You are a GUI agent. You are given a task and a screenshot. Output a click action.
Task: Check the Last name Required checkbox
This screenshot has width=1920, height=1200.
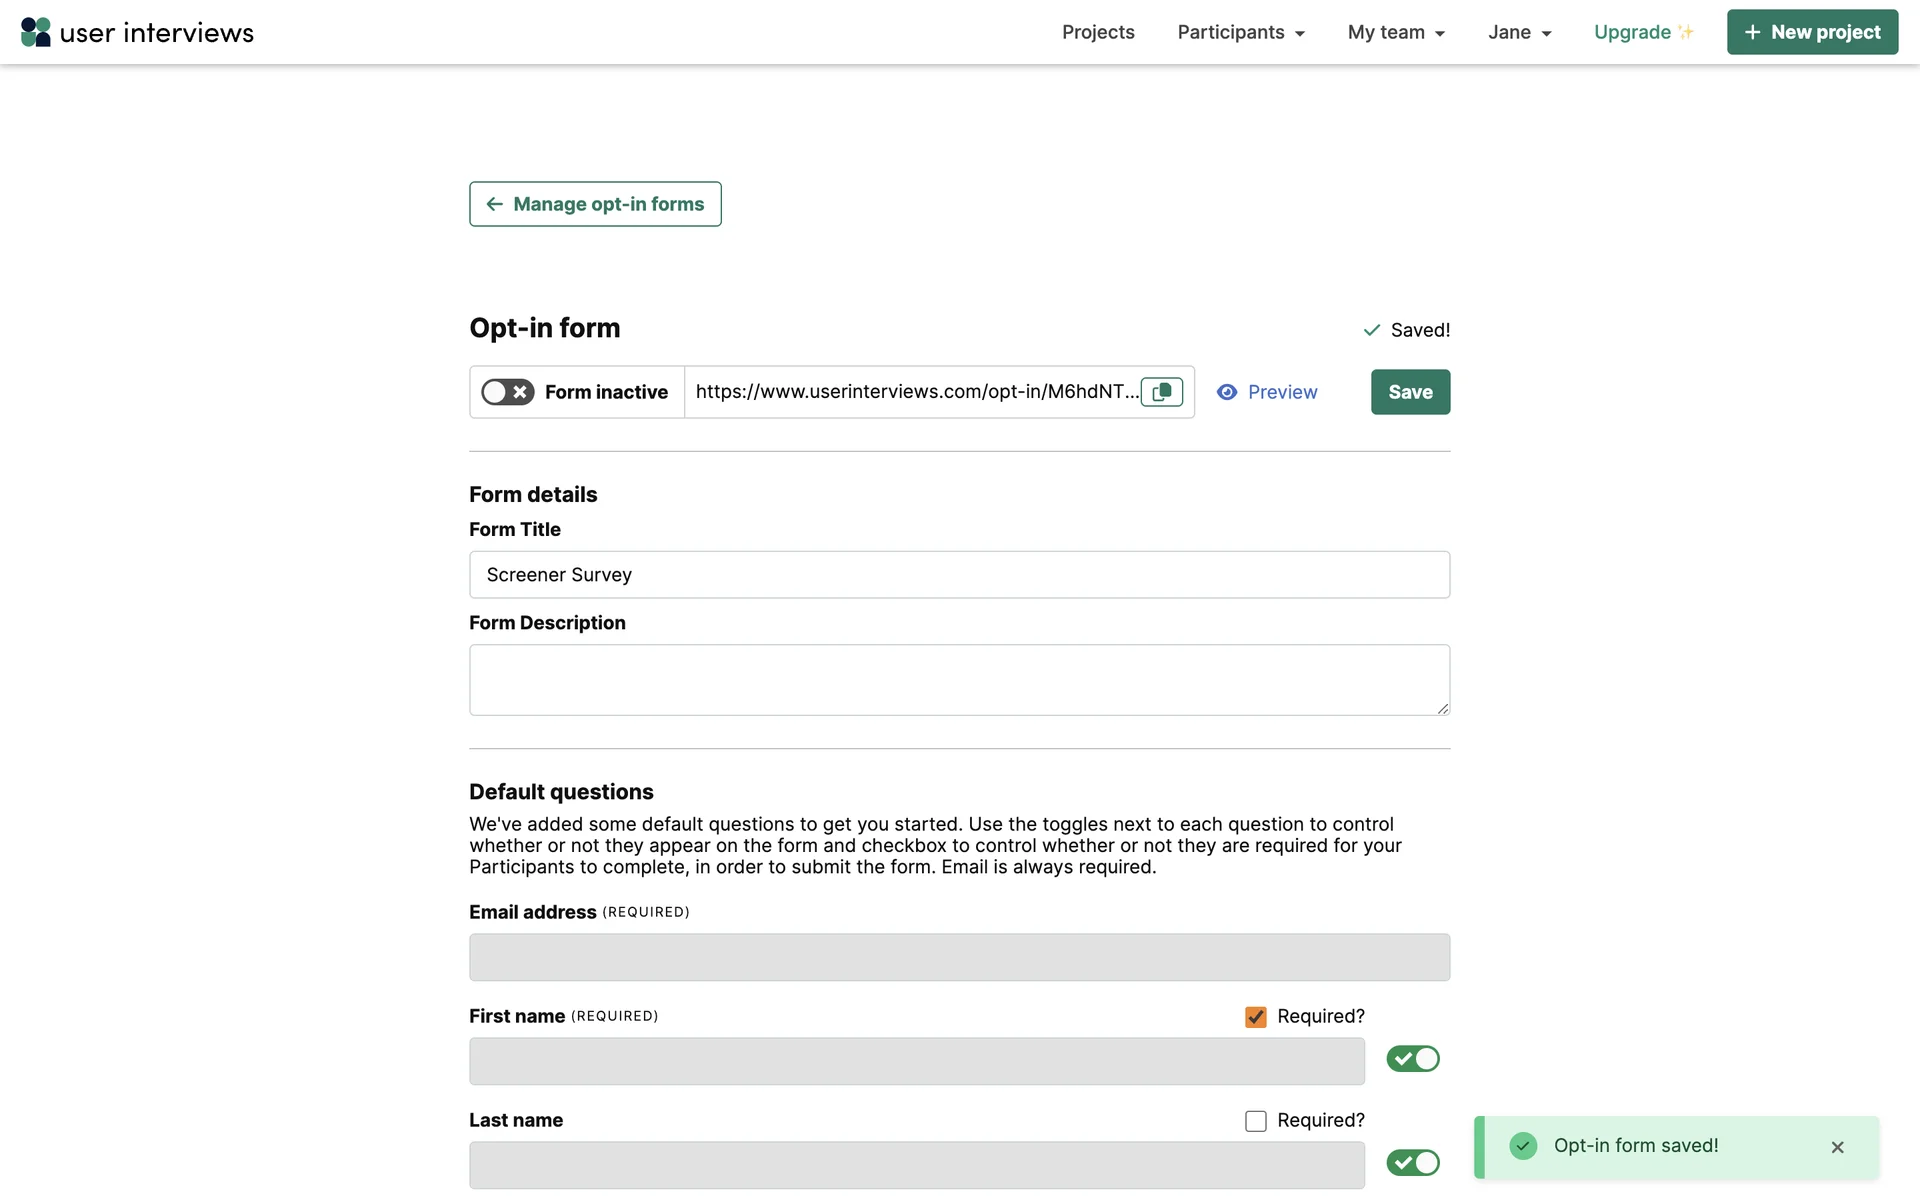click(x=1256, y=1121)
